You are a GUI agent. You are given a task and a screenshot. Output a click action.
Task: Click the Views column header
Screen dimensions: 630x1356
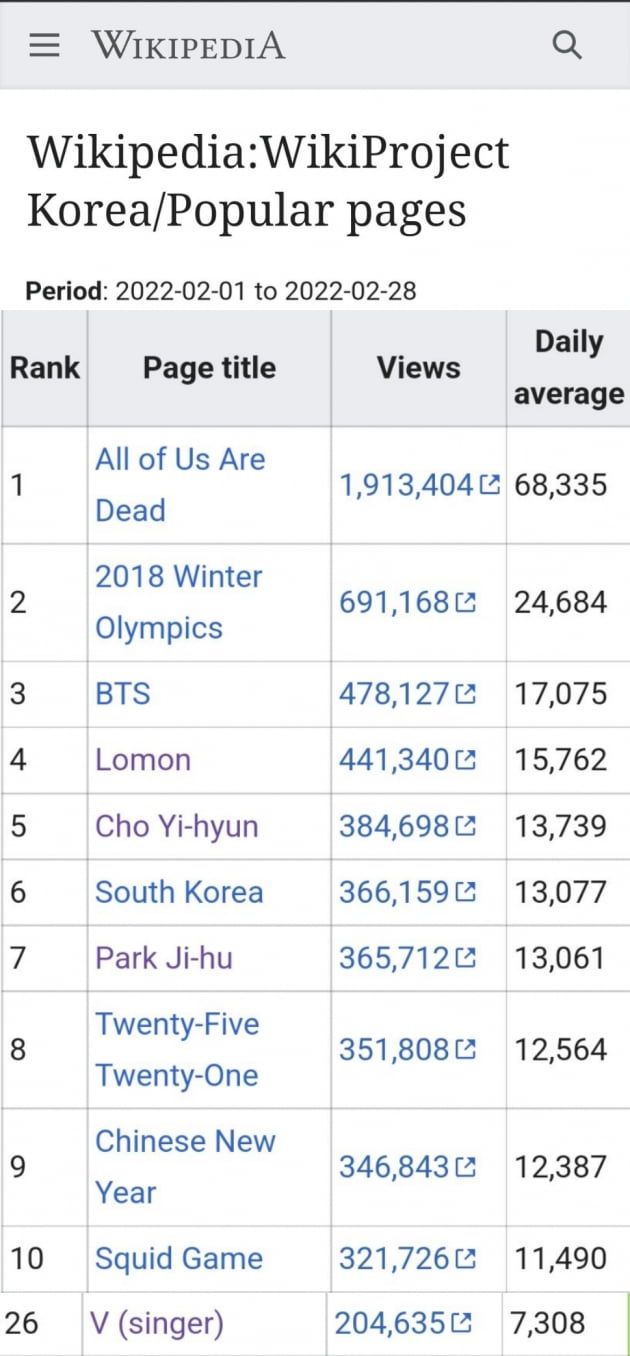pyautogui.click(x=419, y=368)
